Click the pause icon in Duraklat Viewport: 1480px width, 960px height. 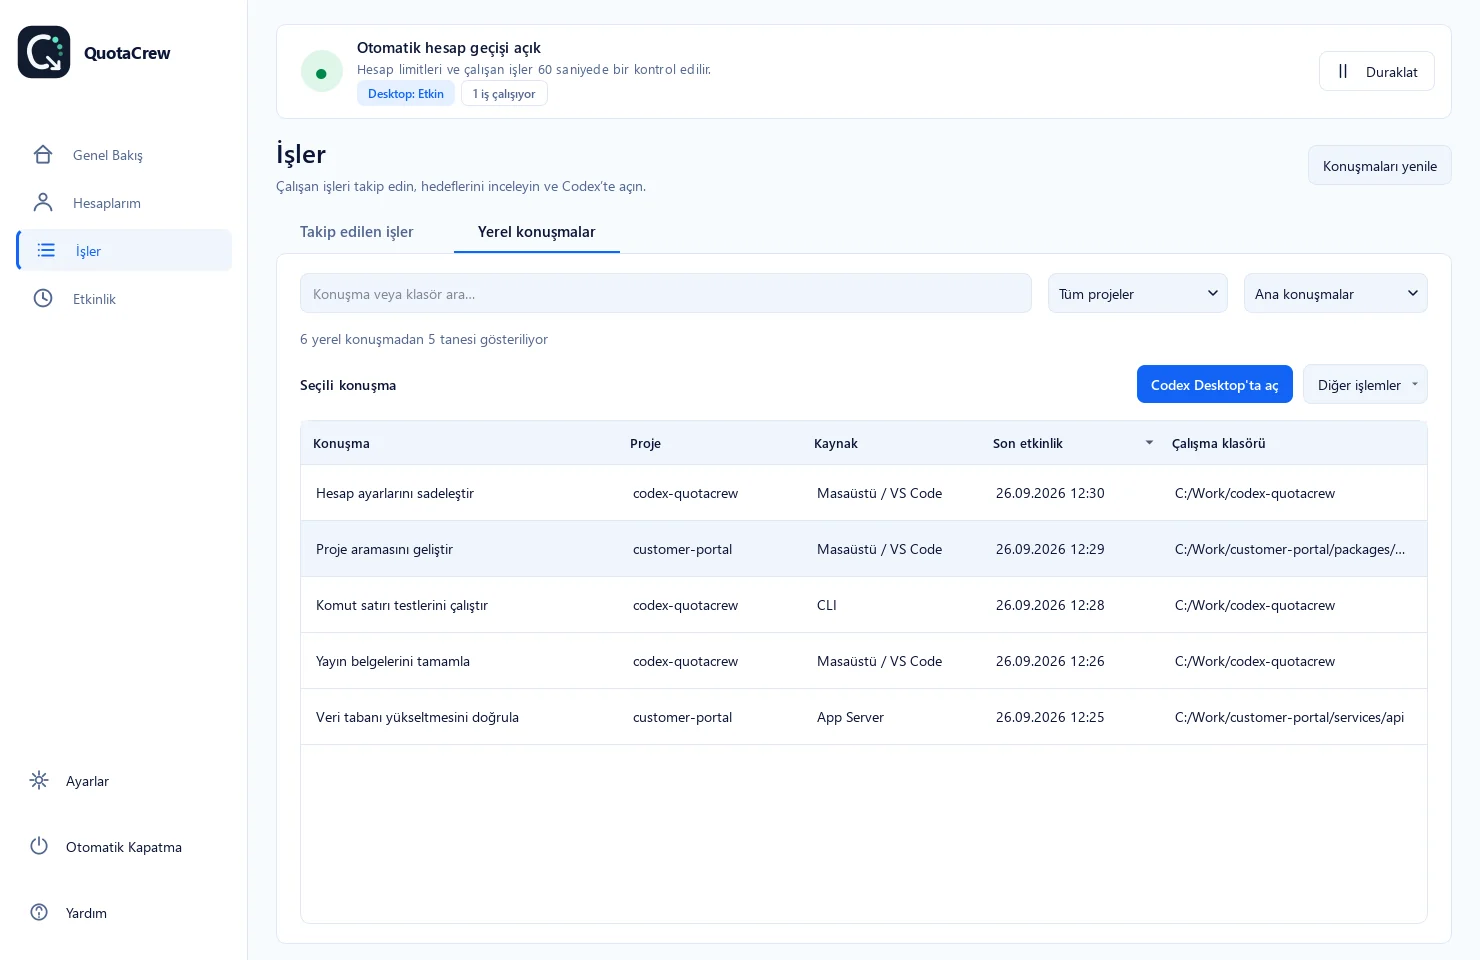[1343, 72]
